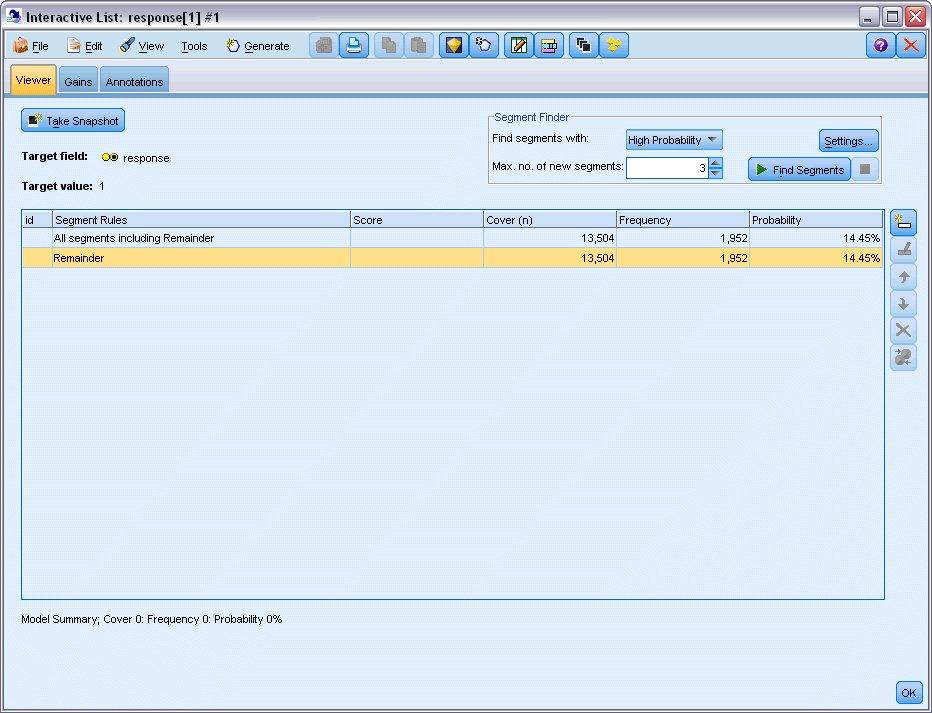Expand the High Probability dropdown
The image size is (932, 713).
[x=674, y=140]
